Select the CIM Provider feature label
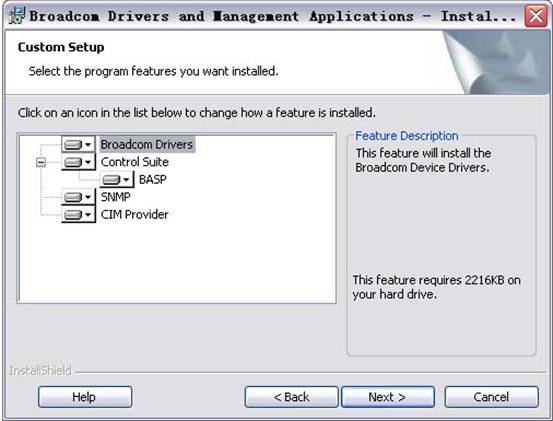553x421 pixels. [x=134, y=214]
